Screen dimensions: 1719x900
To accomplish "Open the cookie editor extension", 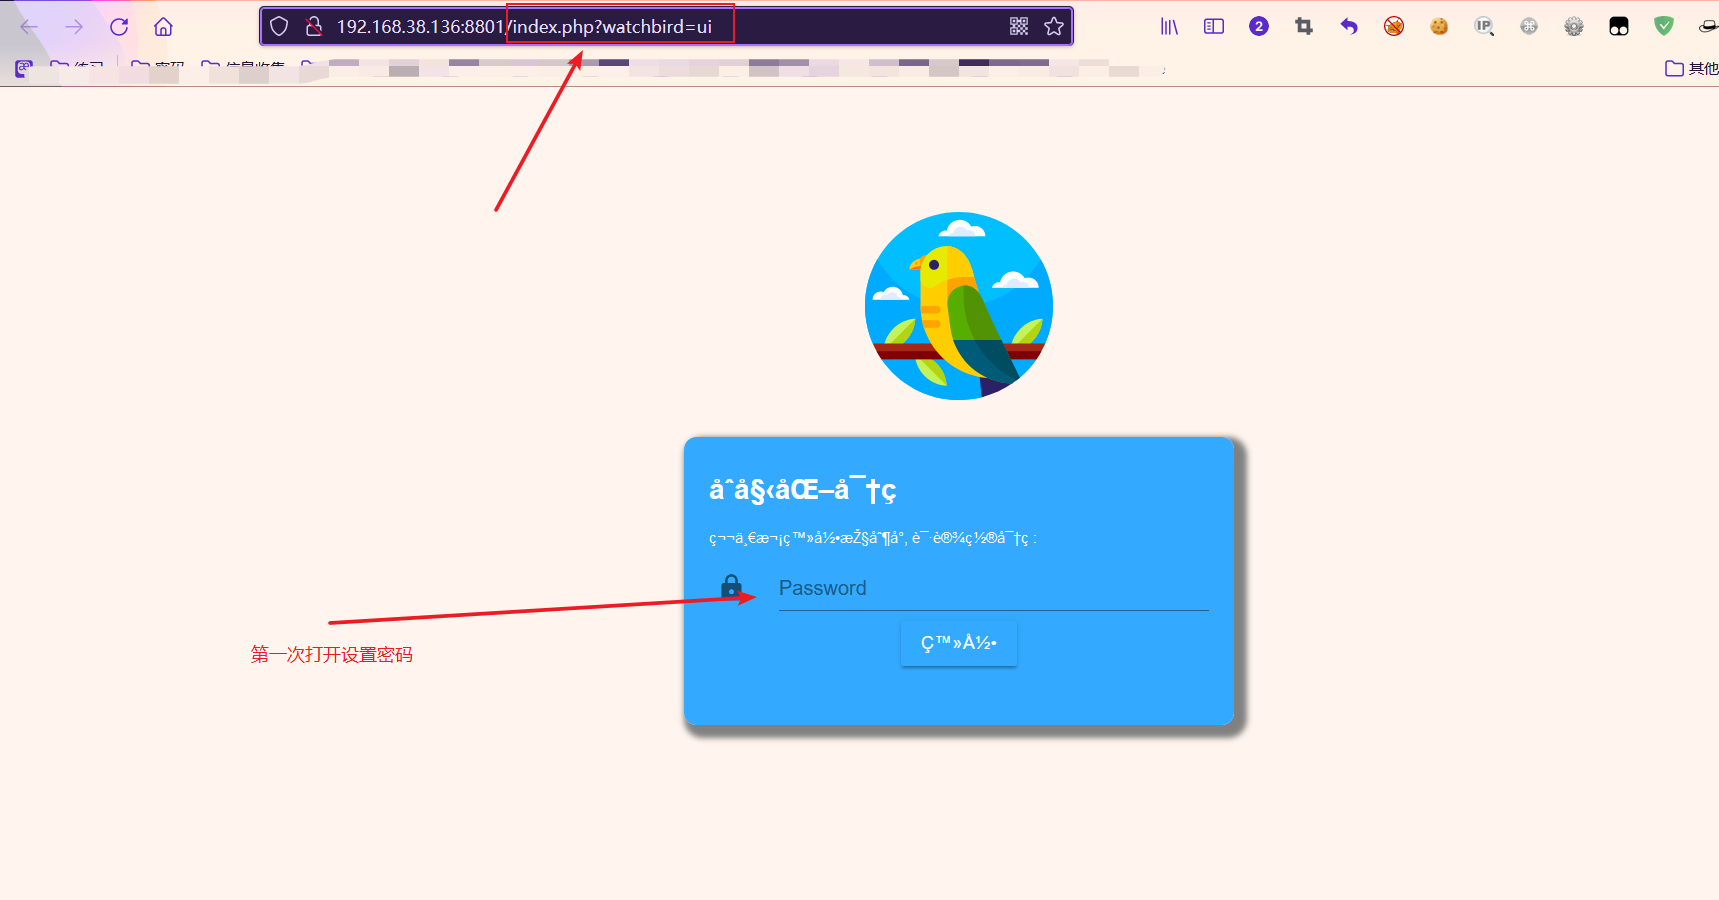I will [1439, 27].
